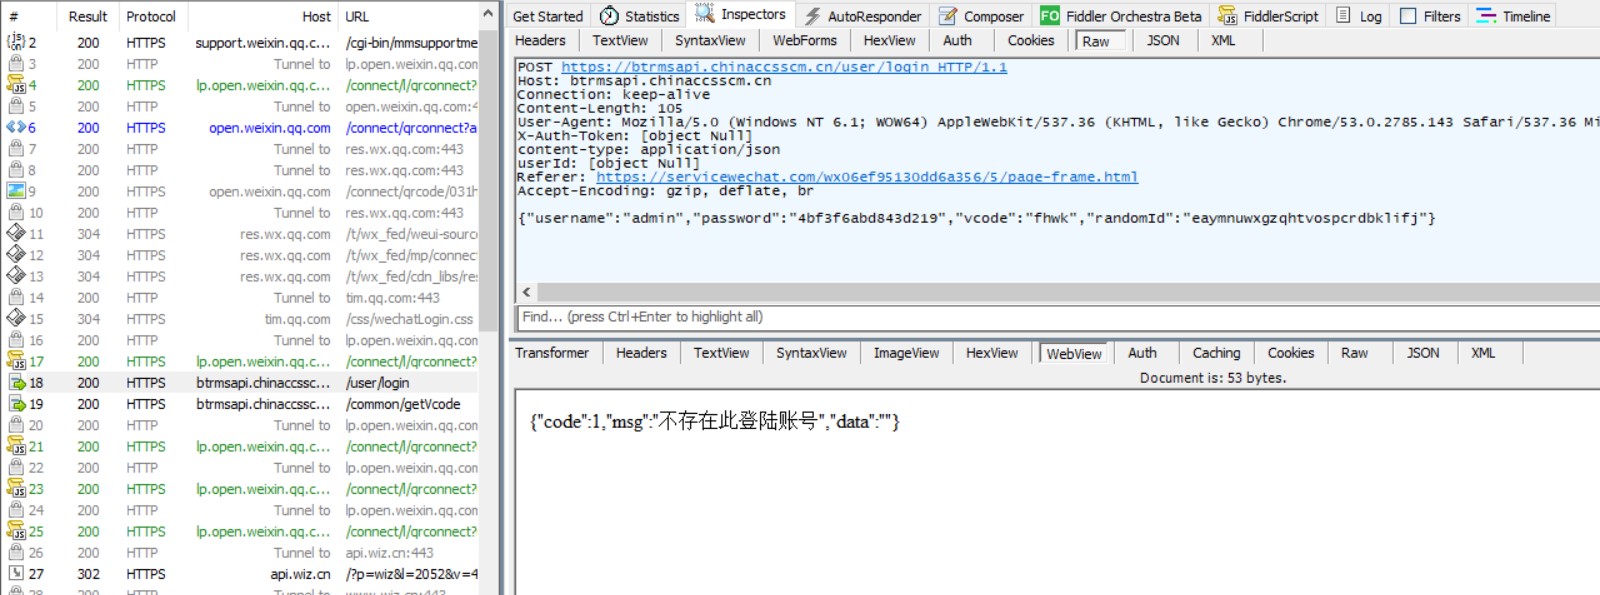Click the Composer pencil icon

pyautogui.click(x=948, y=16)
